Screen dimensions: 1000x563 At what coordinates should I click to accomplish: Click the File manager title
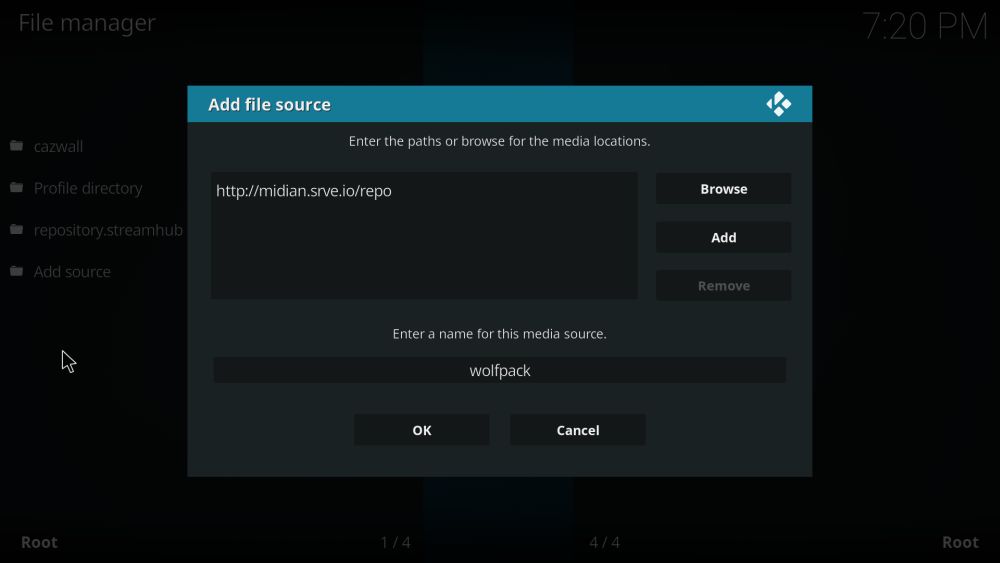87,23
